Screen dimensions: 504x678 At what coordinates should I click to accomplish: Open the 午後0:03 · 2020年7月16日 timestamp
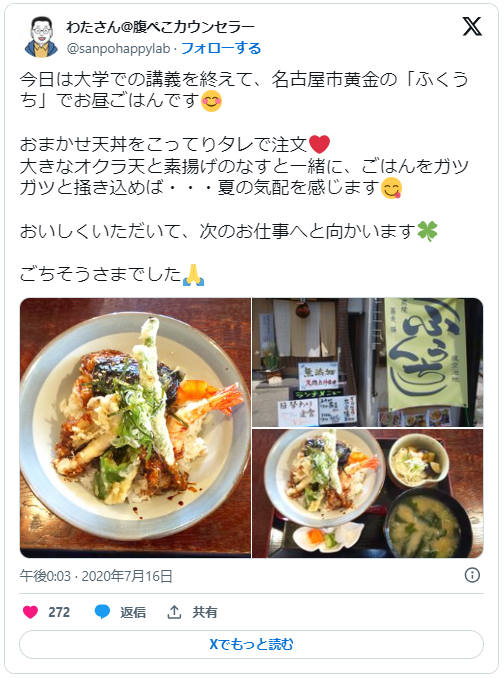tap(96, 576)
